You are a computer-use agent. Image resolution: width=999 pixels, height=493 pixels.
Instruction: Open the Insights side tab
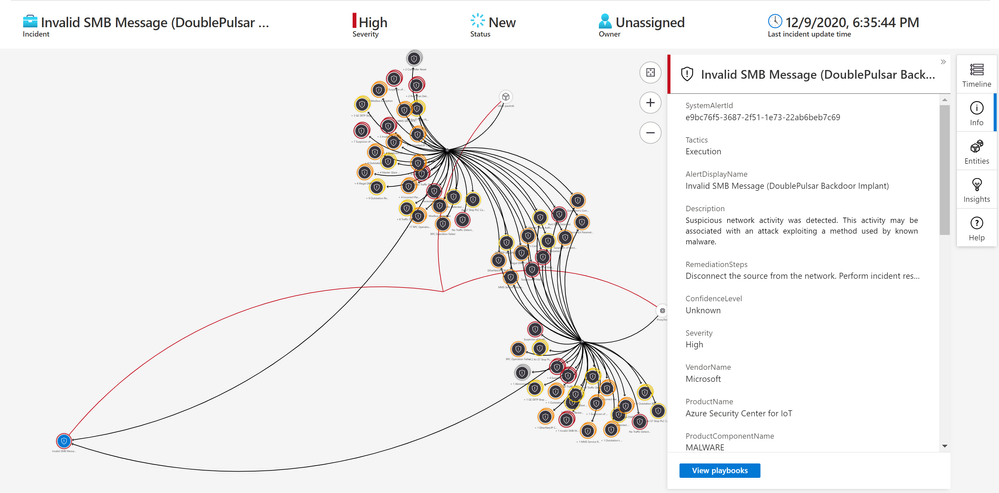[976, 189]
